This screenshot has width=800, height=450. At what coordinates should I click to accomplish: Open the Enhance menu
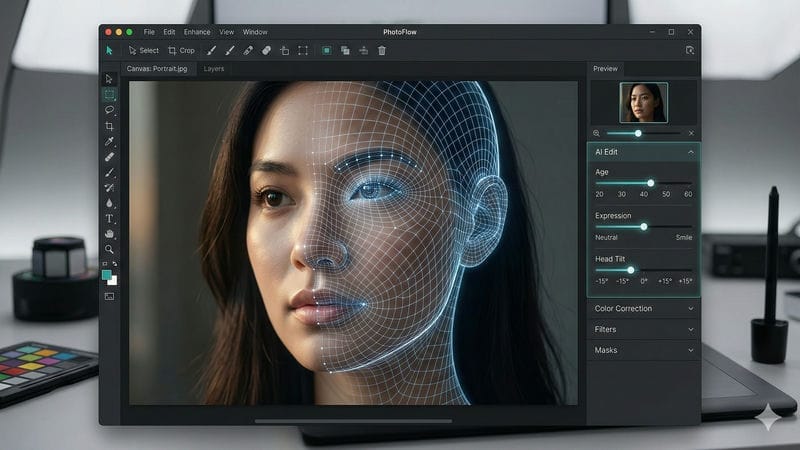[x=197, y=32]
